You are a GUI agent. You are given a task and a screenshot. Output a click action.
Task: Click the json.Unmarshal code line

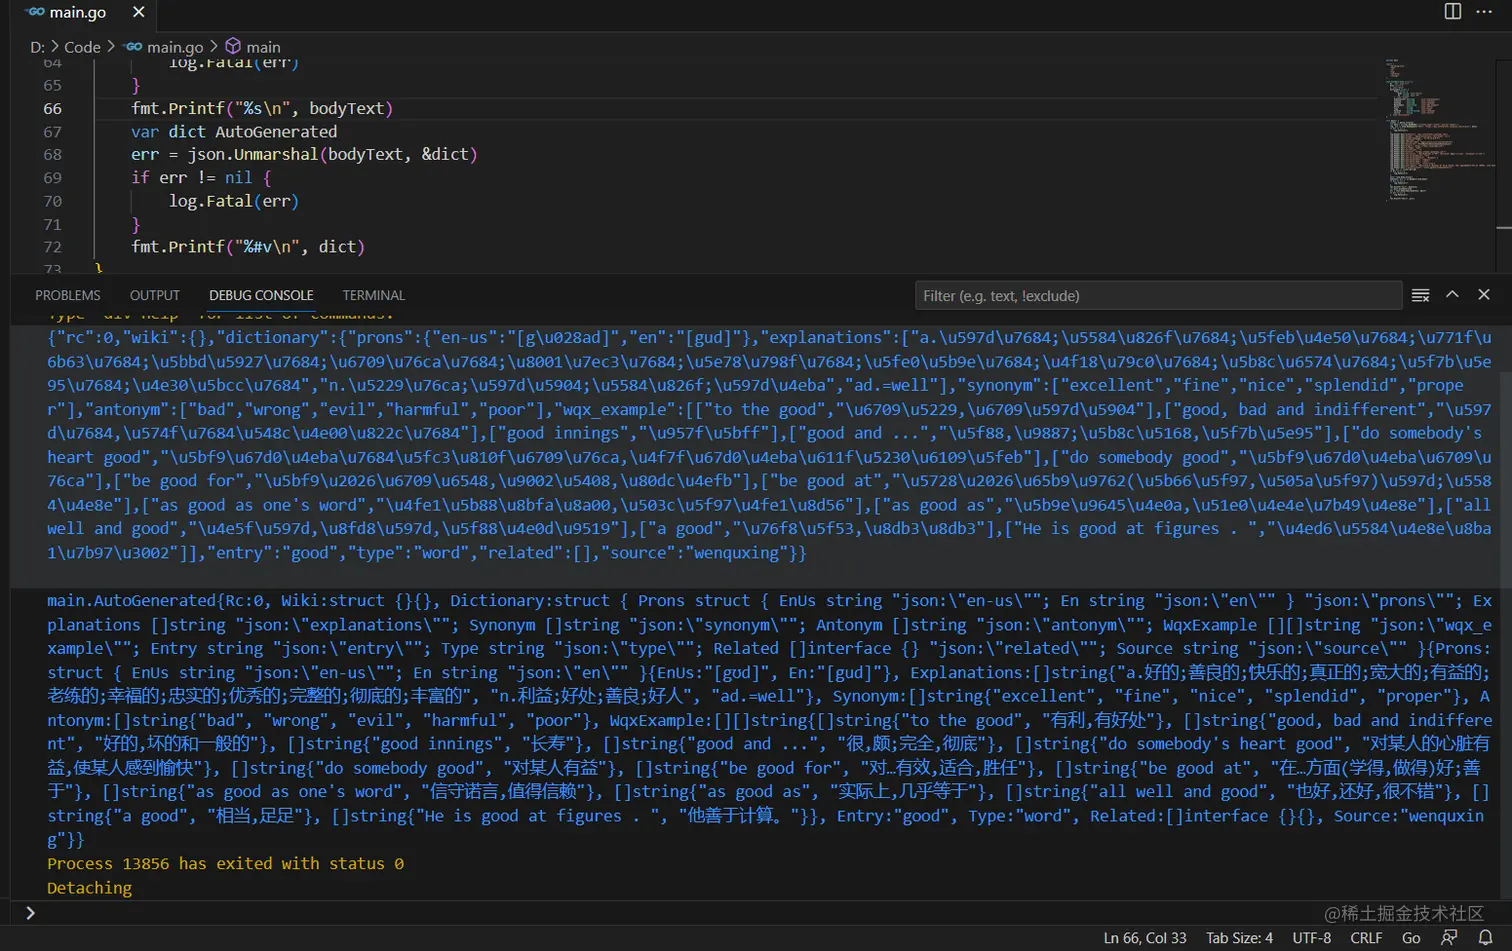pyautogui.click(x=304, y=154)
